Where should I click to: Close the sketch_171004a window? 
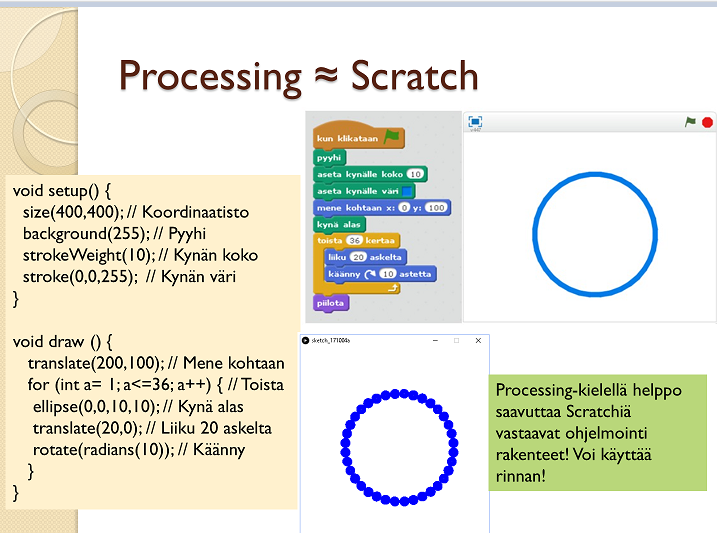pyautogui.click(x=478, y=341)
